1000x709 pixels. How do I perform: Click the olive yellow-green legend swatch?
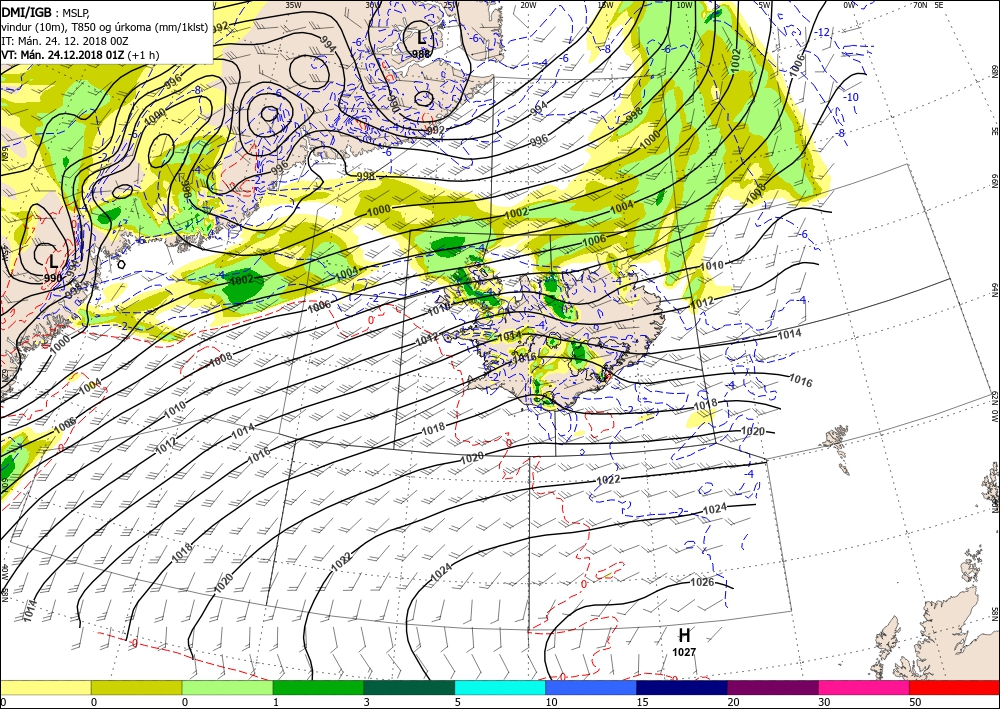pos(136,687)
